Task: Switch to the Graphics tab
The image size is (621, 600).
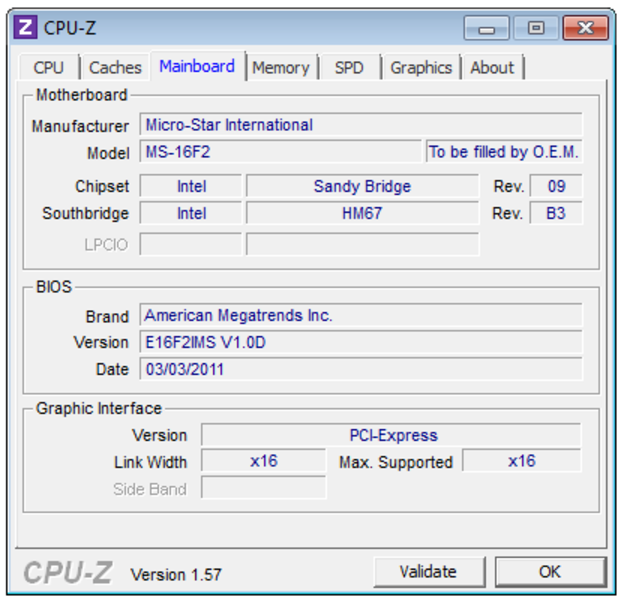Action: [421, 67]
